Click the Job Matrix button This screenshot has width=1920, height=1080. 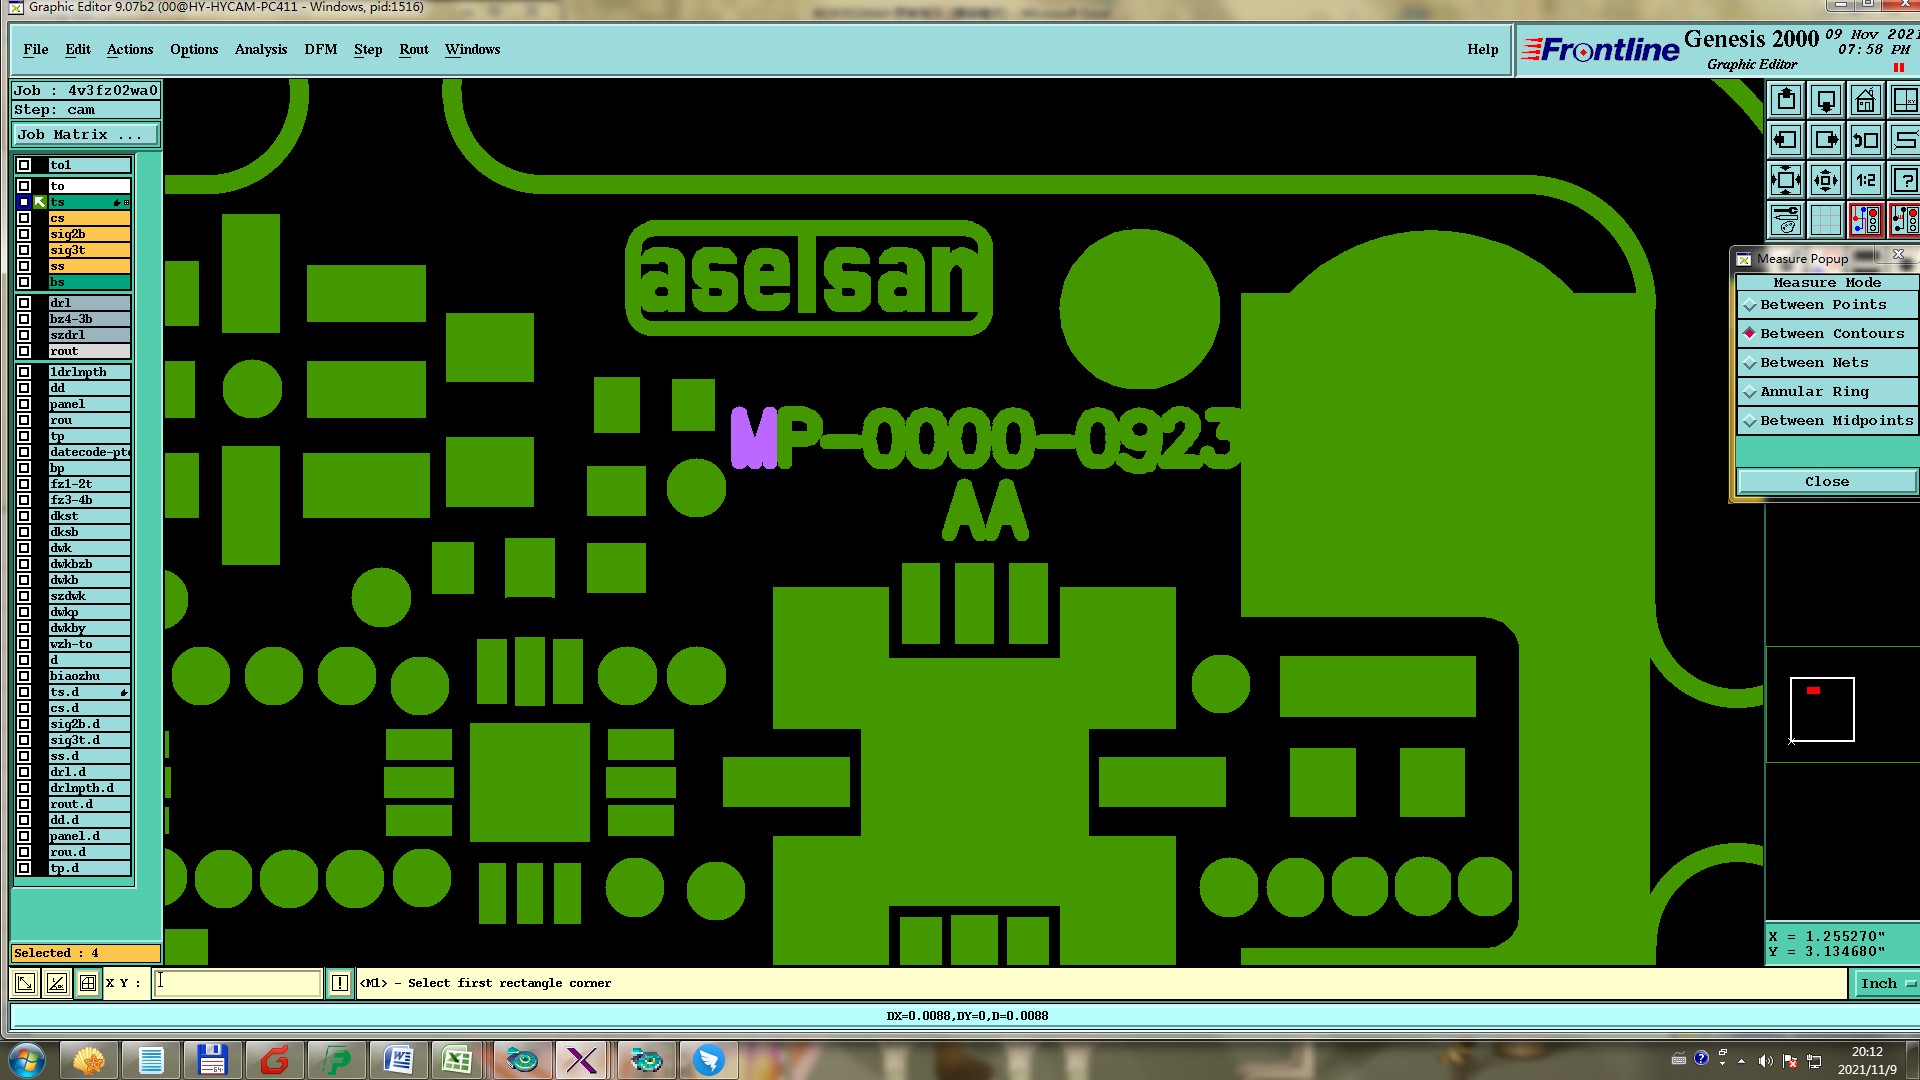(x=85, y=135)
